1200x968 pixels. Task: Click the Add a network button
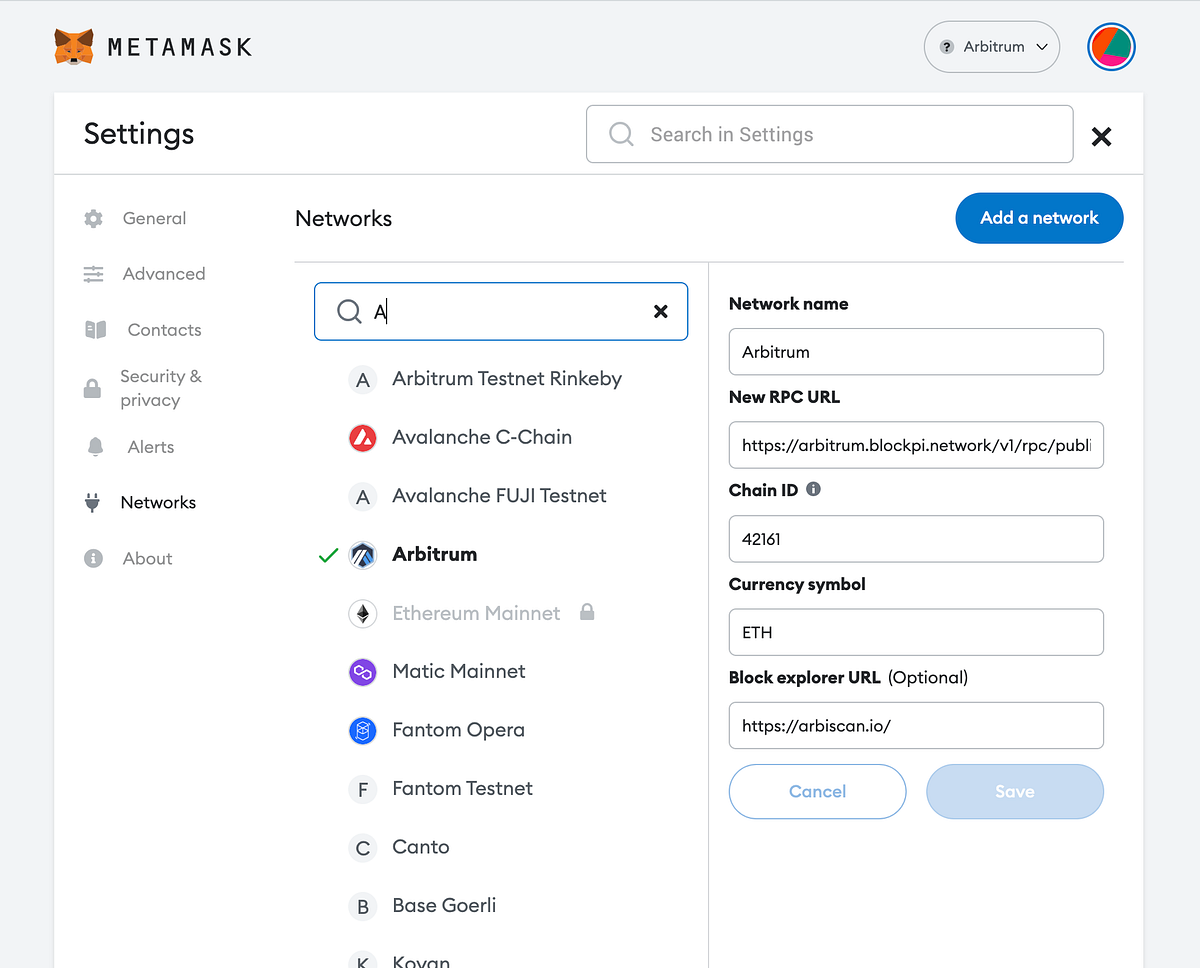[1039, 218]
